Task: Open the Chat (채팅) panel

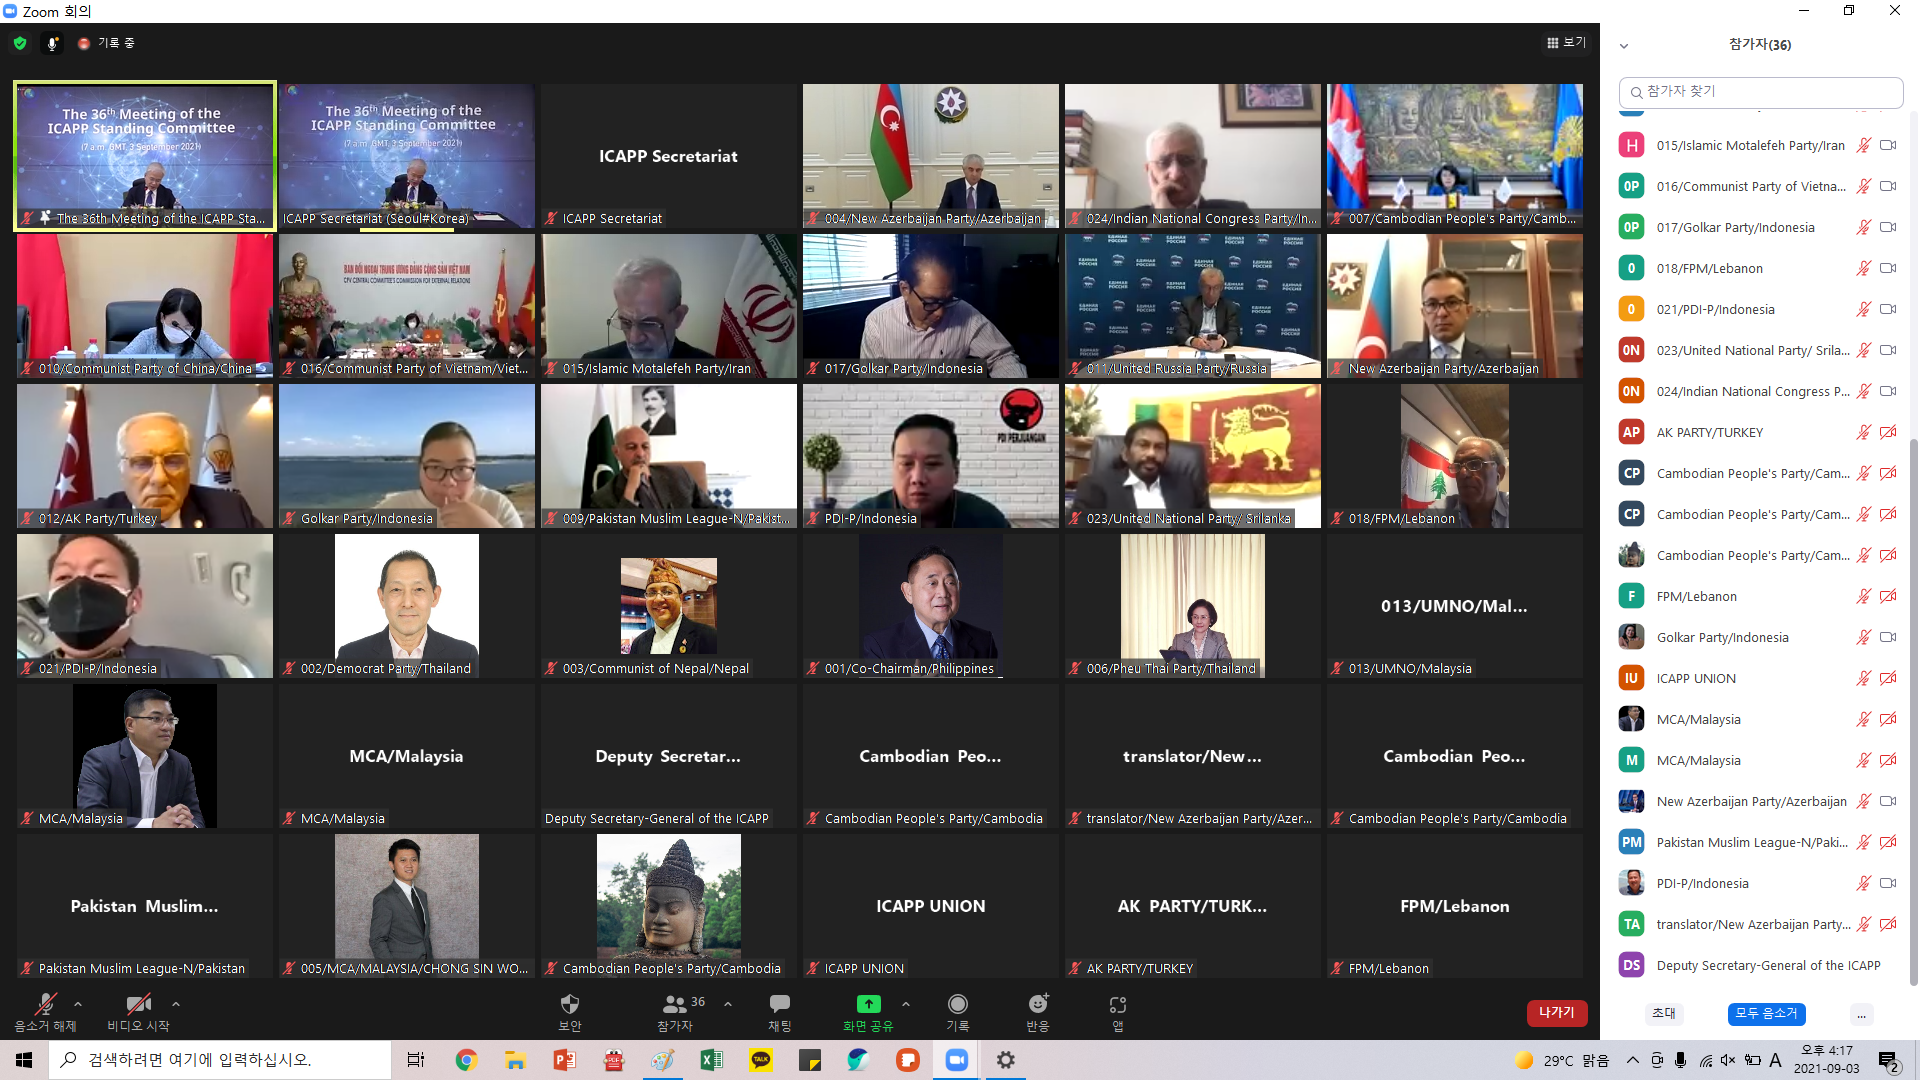Action: (x=780, y=1012)
